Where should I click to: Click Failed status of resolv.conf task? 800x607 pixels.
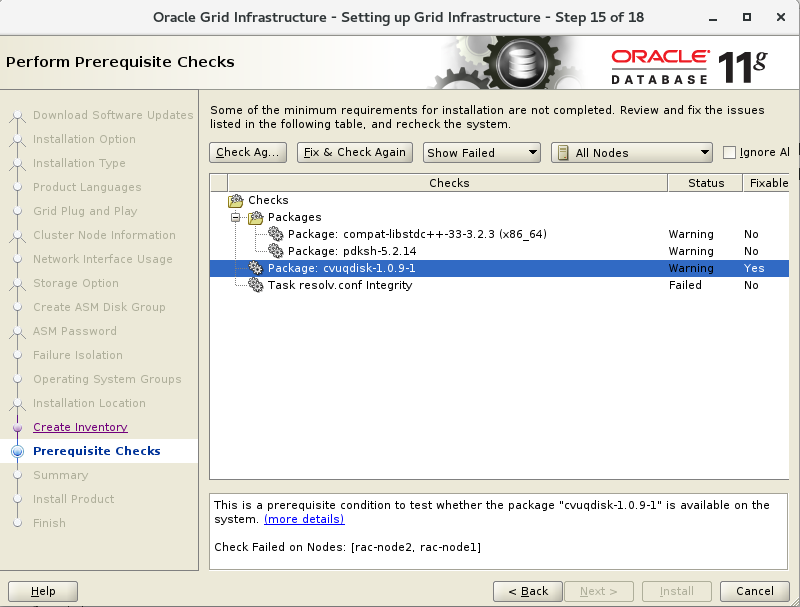click(685, 285)
